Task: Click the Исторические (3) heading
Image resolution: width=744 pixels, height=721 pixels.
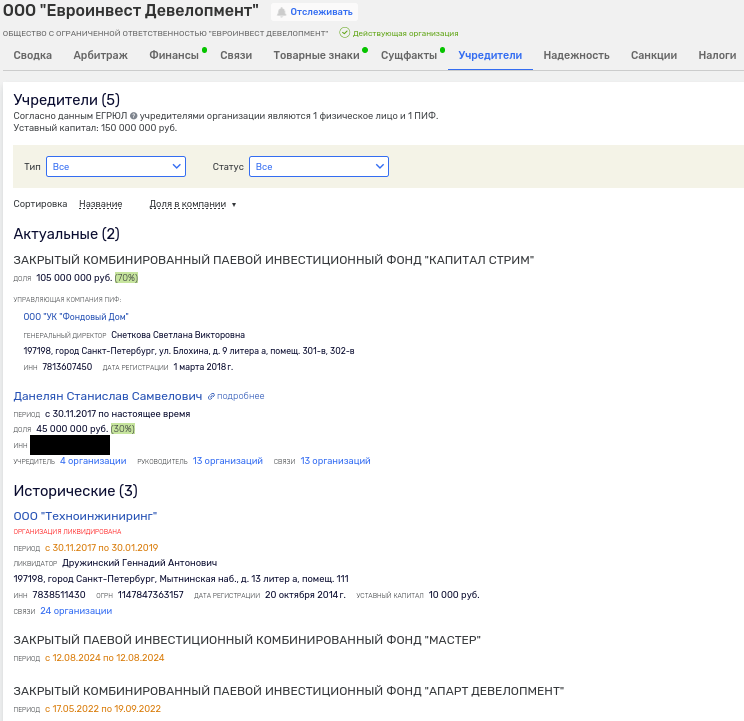Action: [75, 491]
